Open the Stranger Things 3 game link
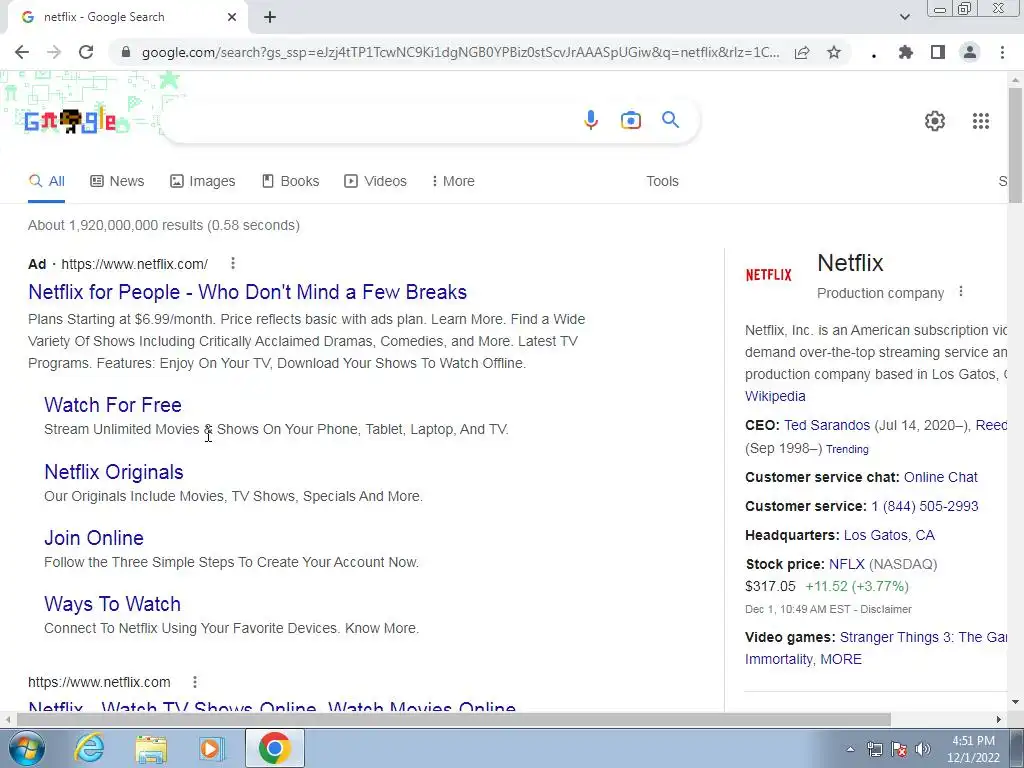Image resolution: width=1024 pixels, height=768 pixels. 923,637
